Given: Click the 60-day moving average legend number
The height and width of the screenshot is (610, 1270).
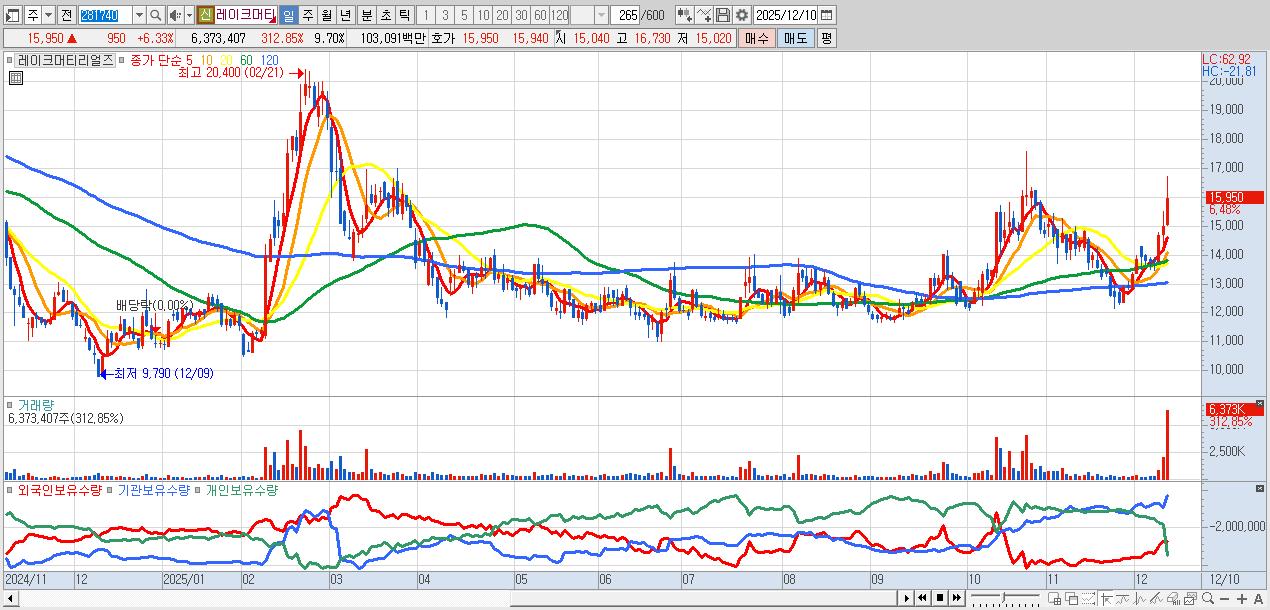Looking at the screenshot, I should [x=246, y=60].
